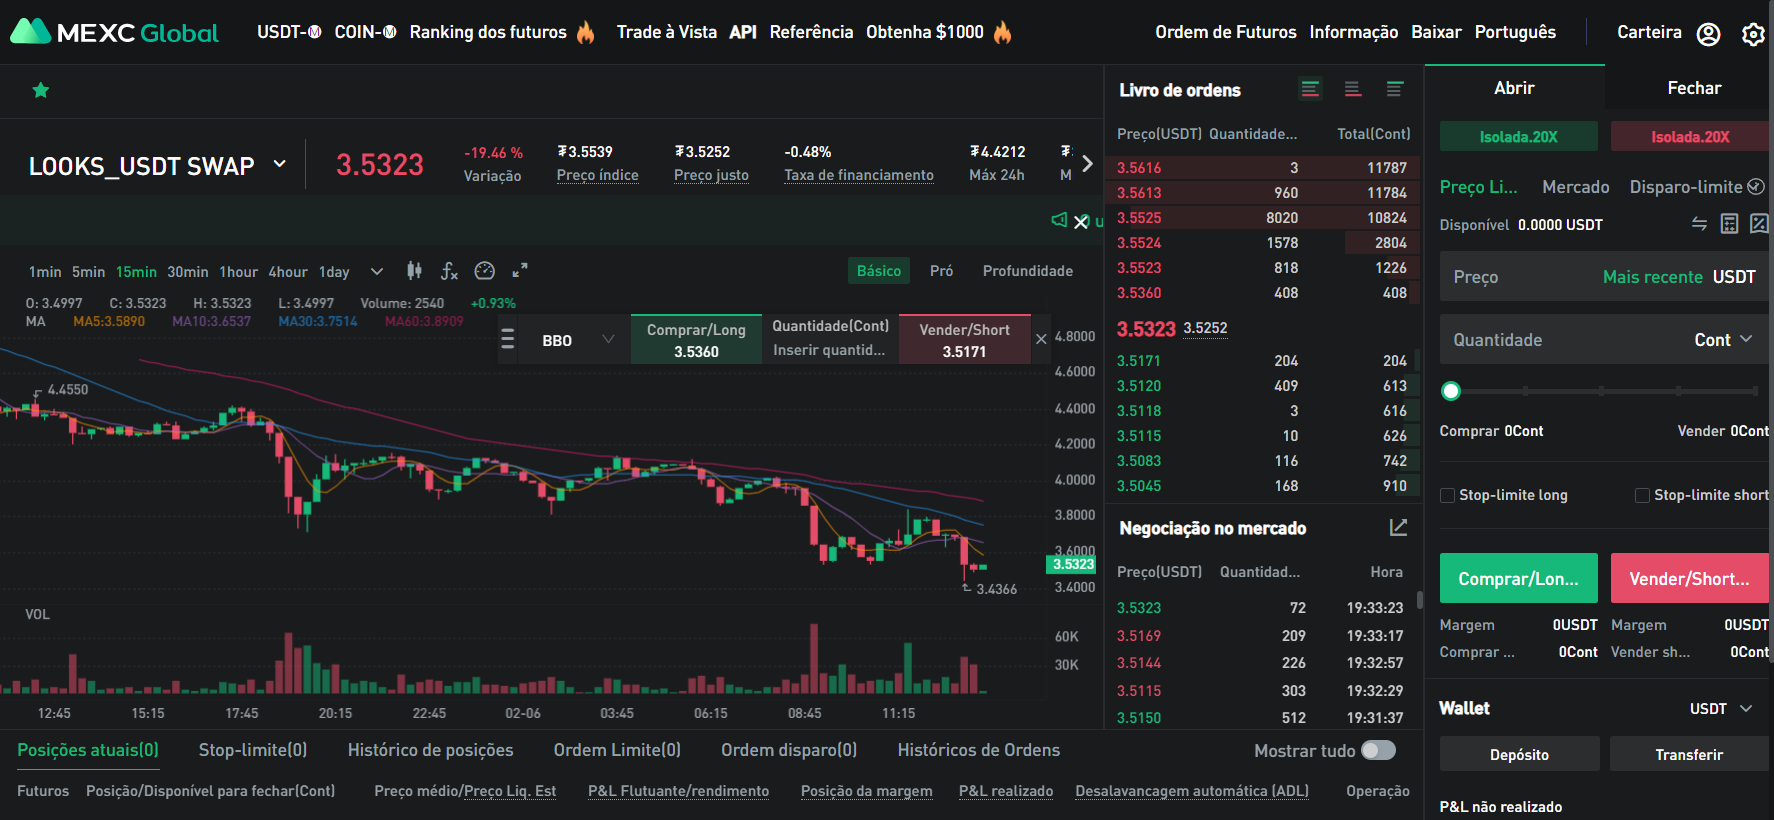This screenshot has height=820, width=1774.
Task: Select 1hour chart interval
Action: click(x=239, y=272)
